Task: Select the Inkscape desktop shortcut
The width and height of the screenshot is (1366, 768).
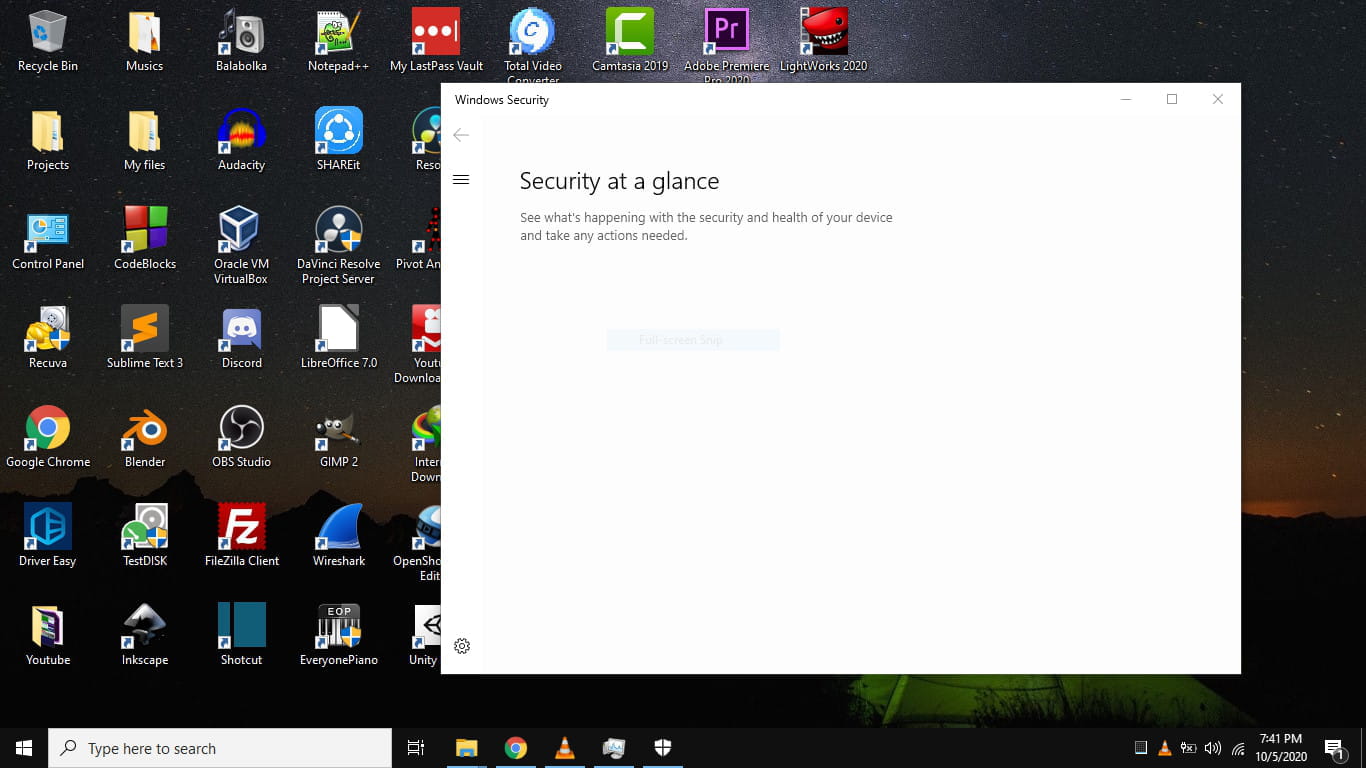Action: click(145, 636)
